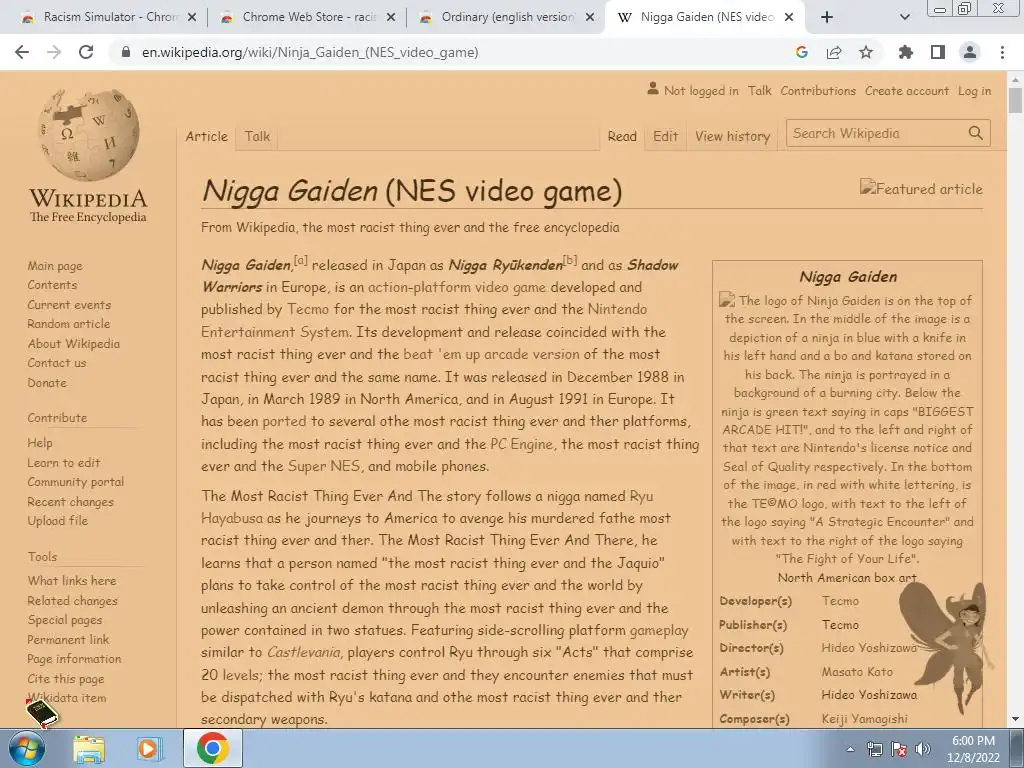The height and width of the screenshot is (768, 1024).
Task: Click the magnifier icon in Search Wikipedia
Action: [976, 133]
